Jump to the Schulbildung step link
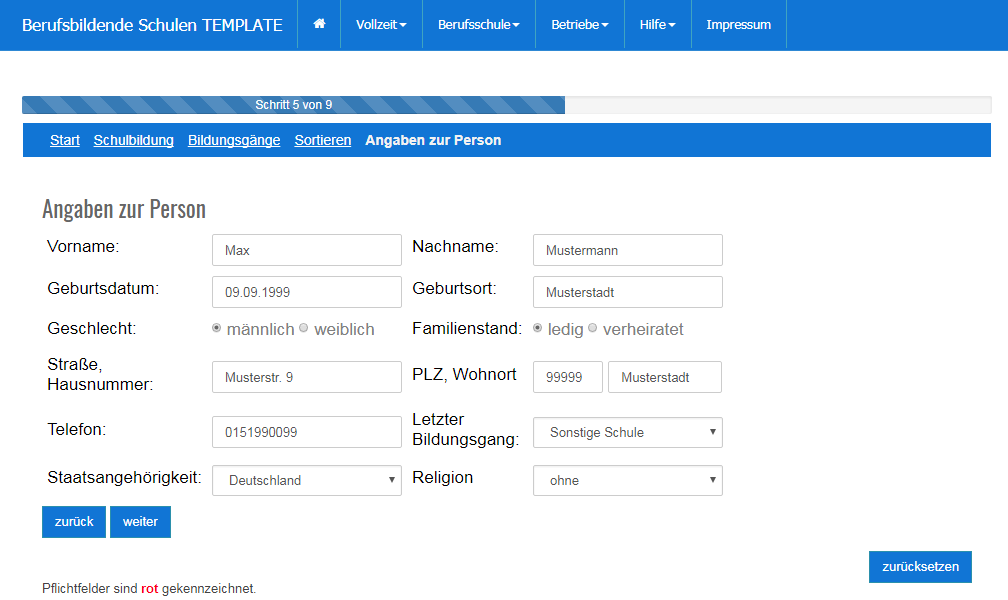The height and width of the screenshot is (600, 1008). (134, 140)
